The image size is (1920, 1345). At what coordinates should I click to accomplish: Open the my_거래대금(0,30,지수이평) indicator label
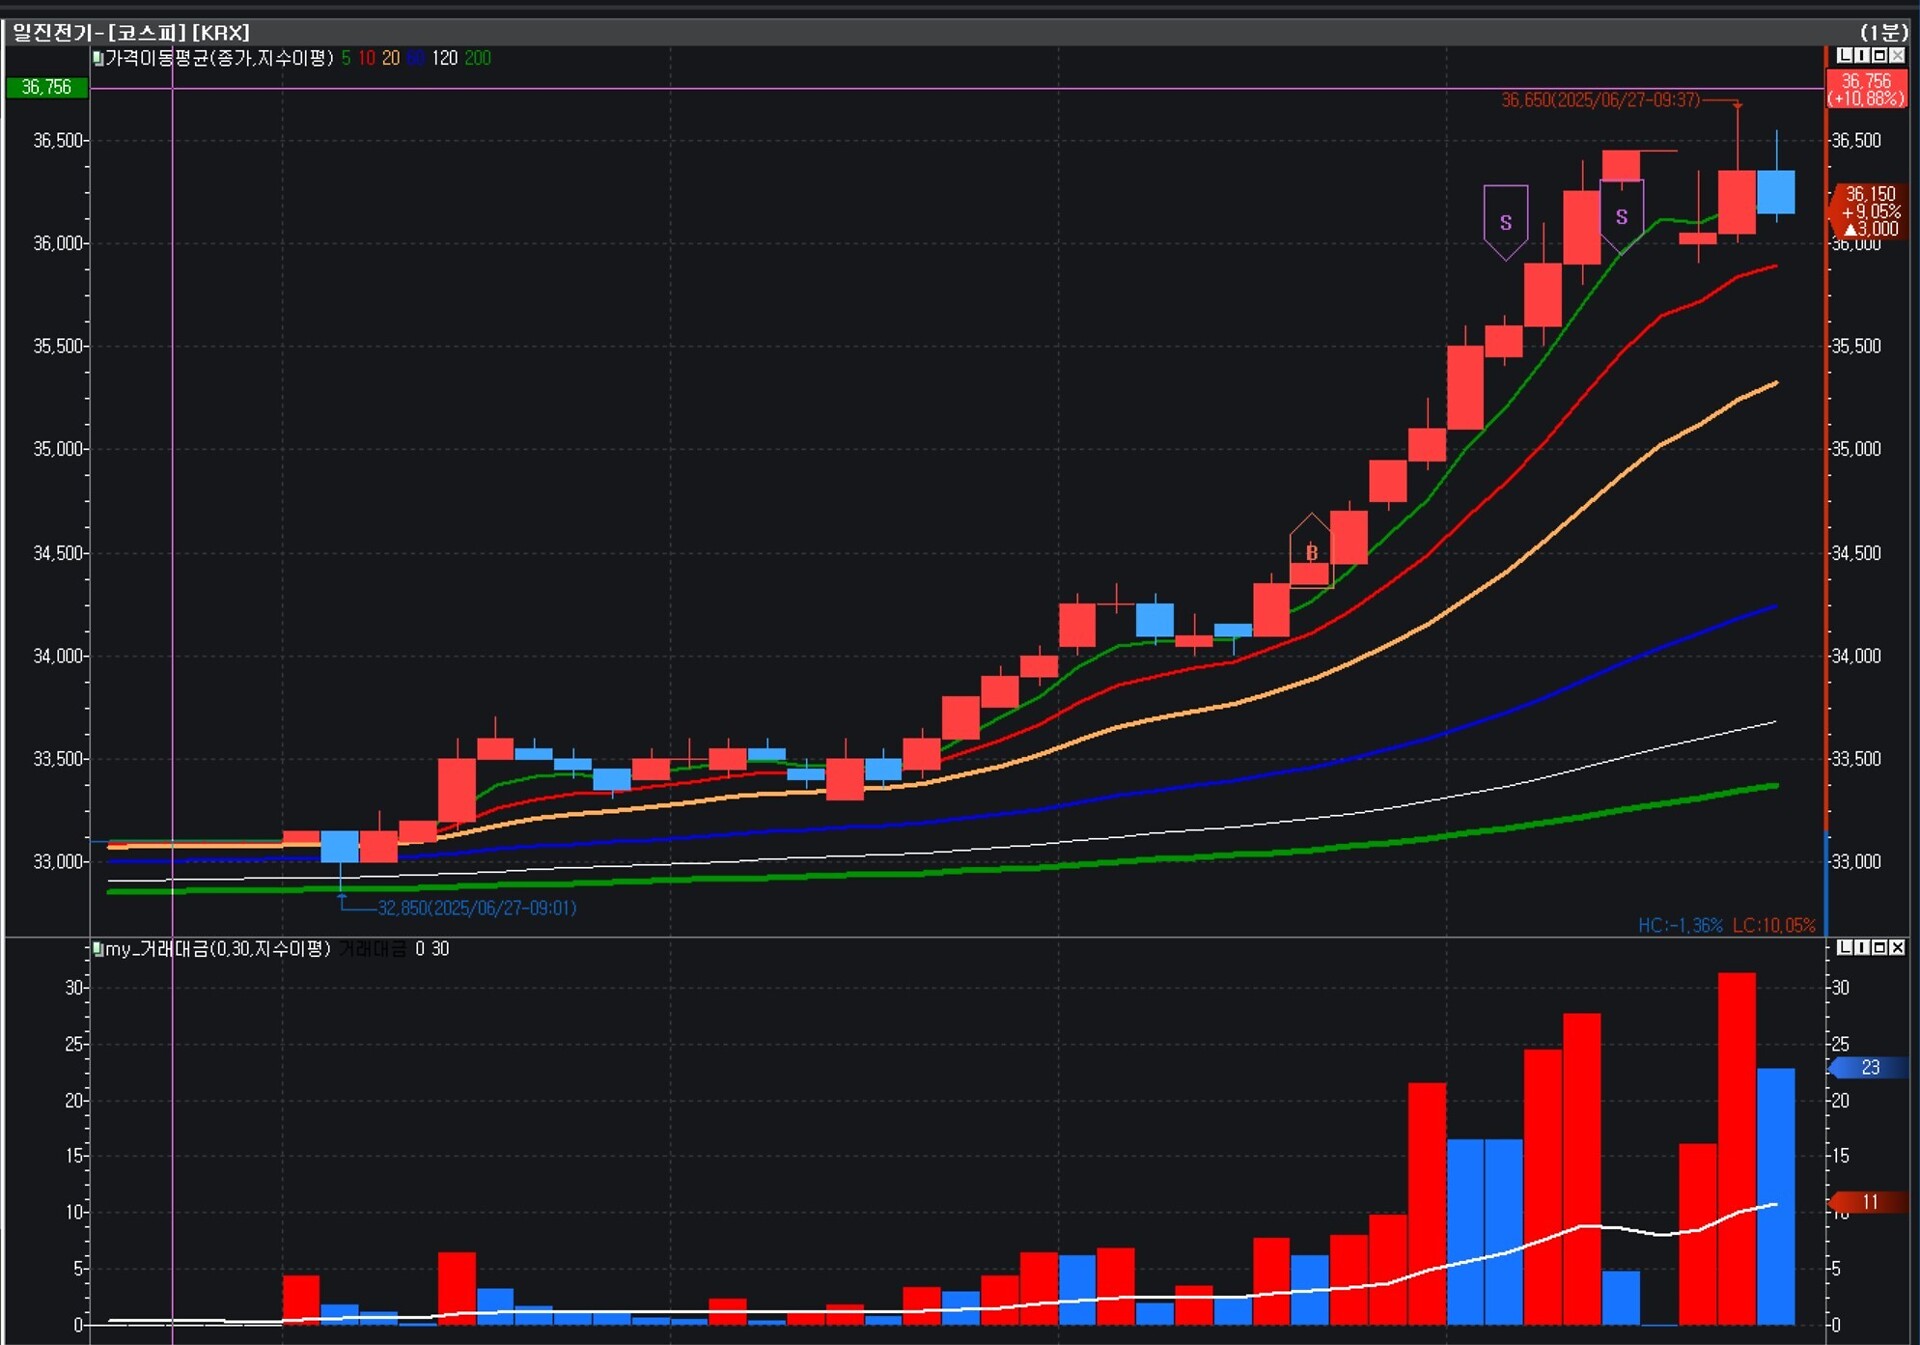[217, 948]
